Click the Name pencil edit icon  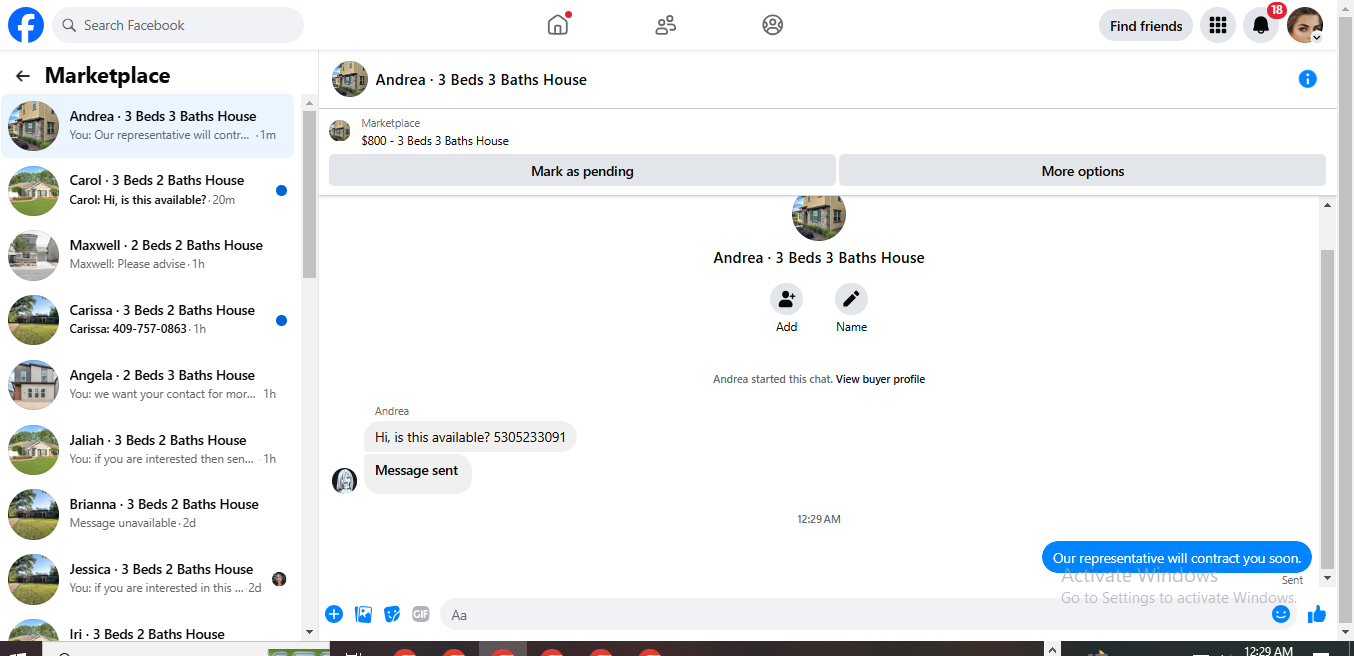click(851, 299)
